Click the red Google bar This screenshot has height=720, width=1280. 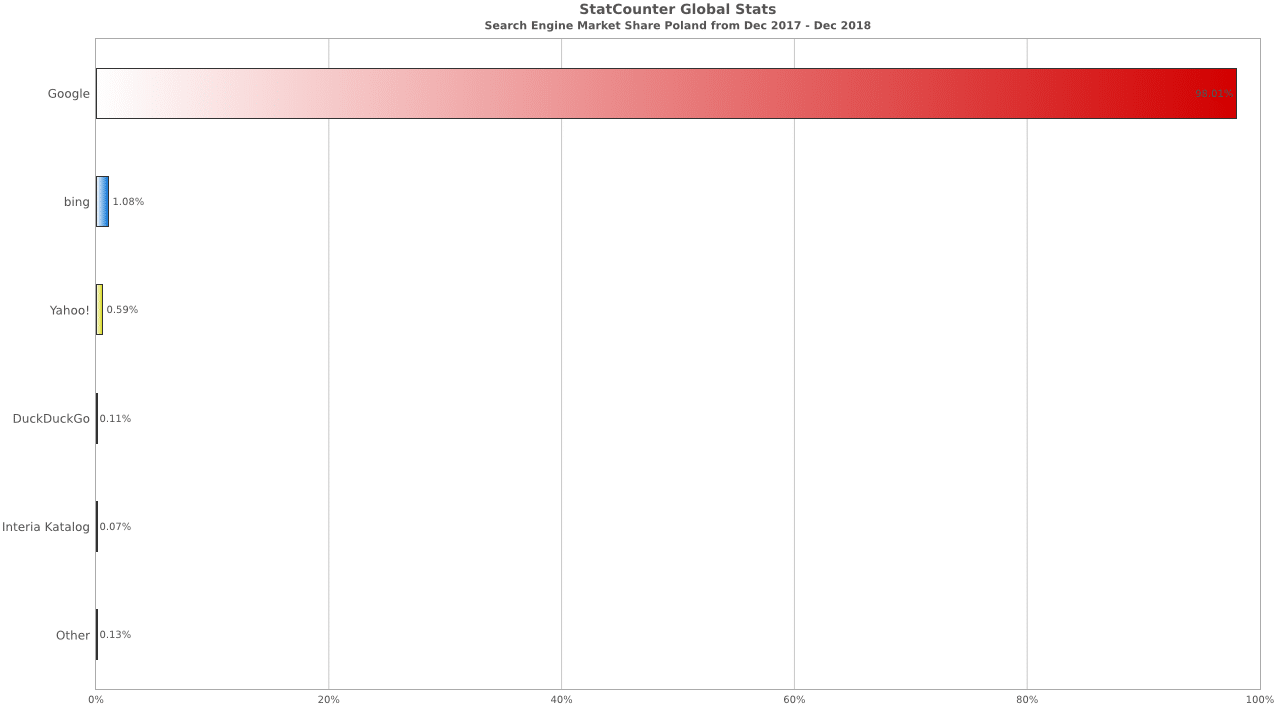(666, 94)
